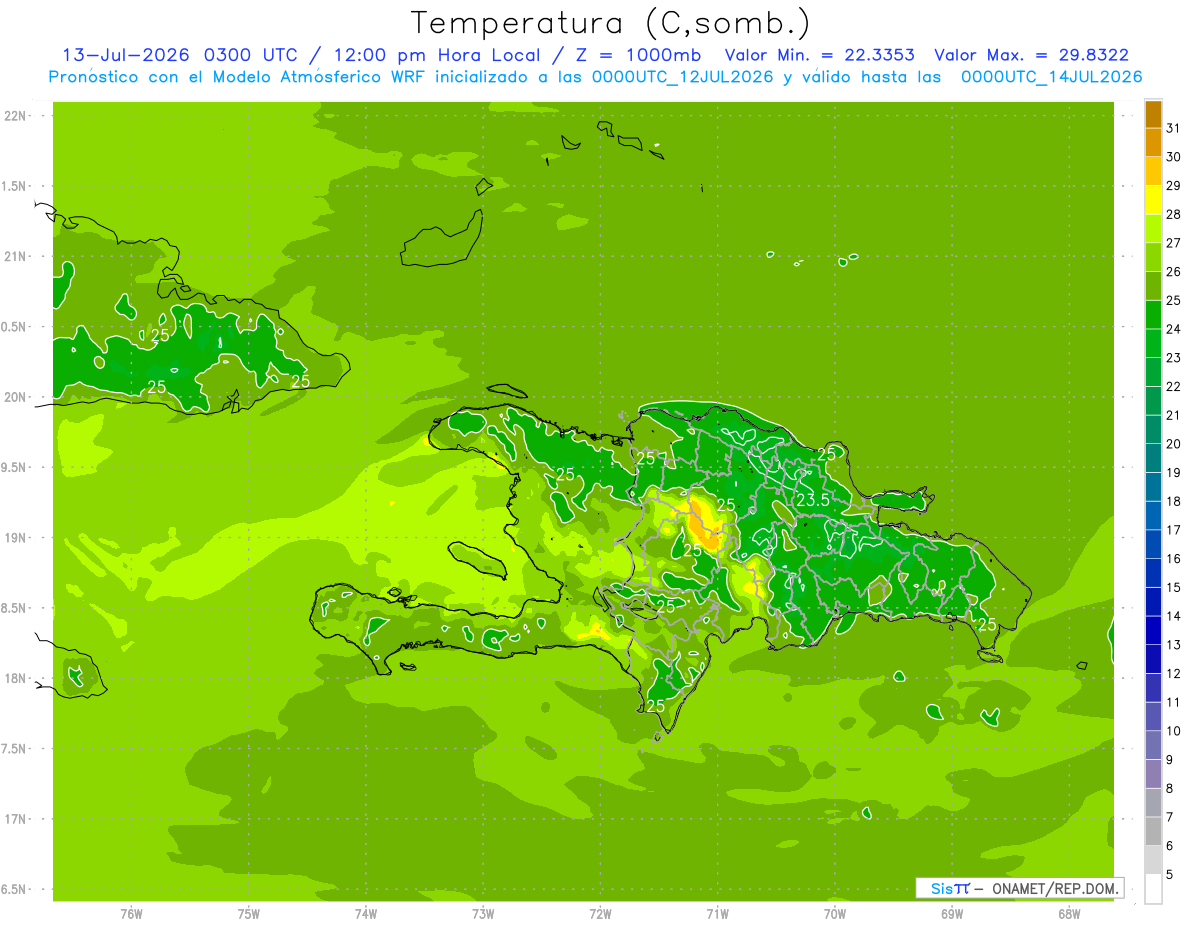Click the "17N" latitude label
The width and height of the screenshot is (1200, 927).
click(x=16, y=820)
